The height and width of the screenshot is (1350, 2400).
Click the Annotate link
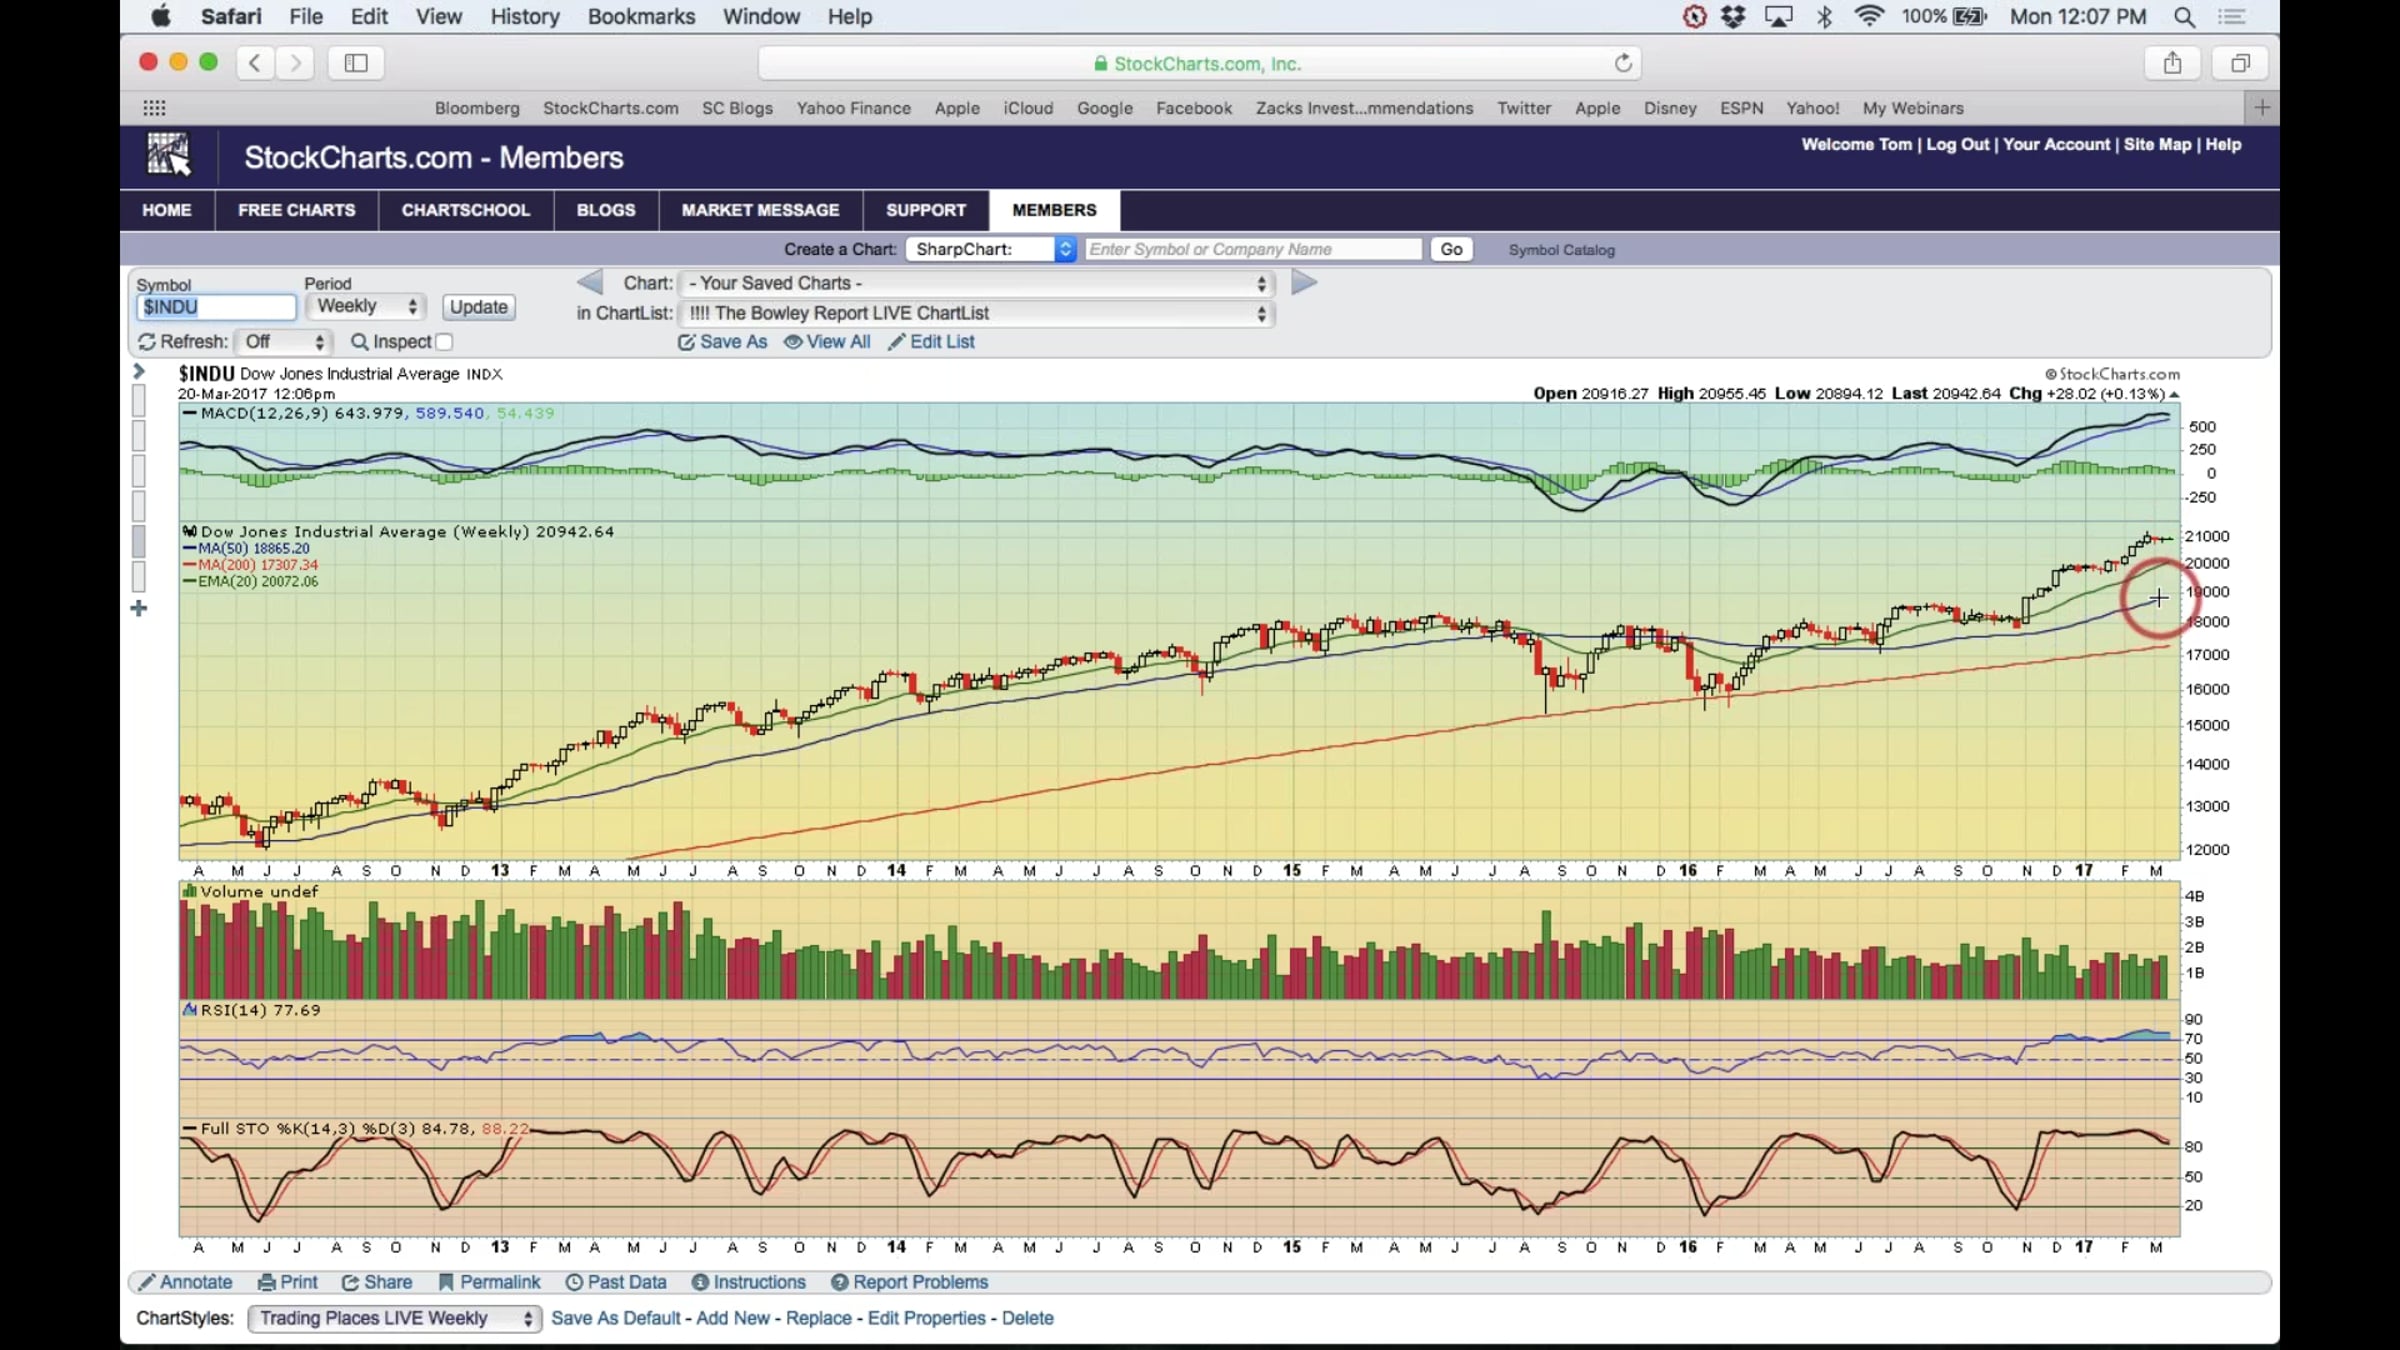(186, 1282)
